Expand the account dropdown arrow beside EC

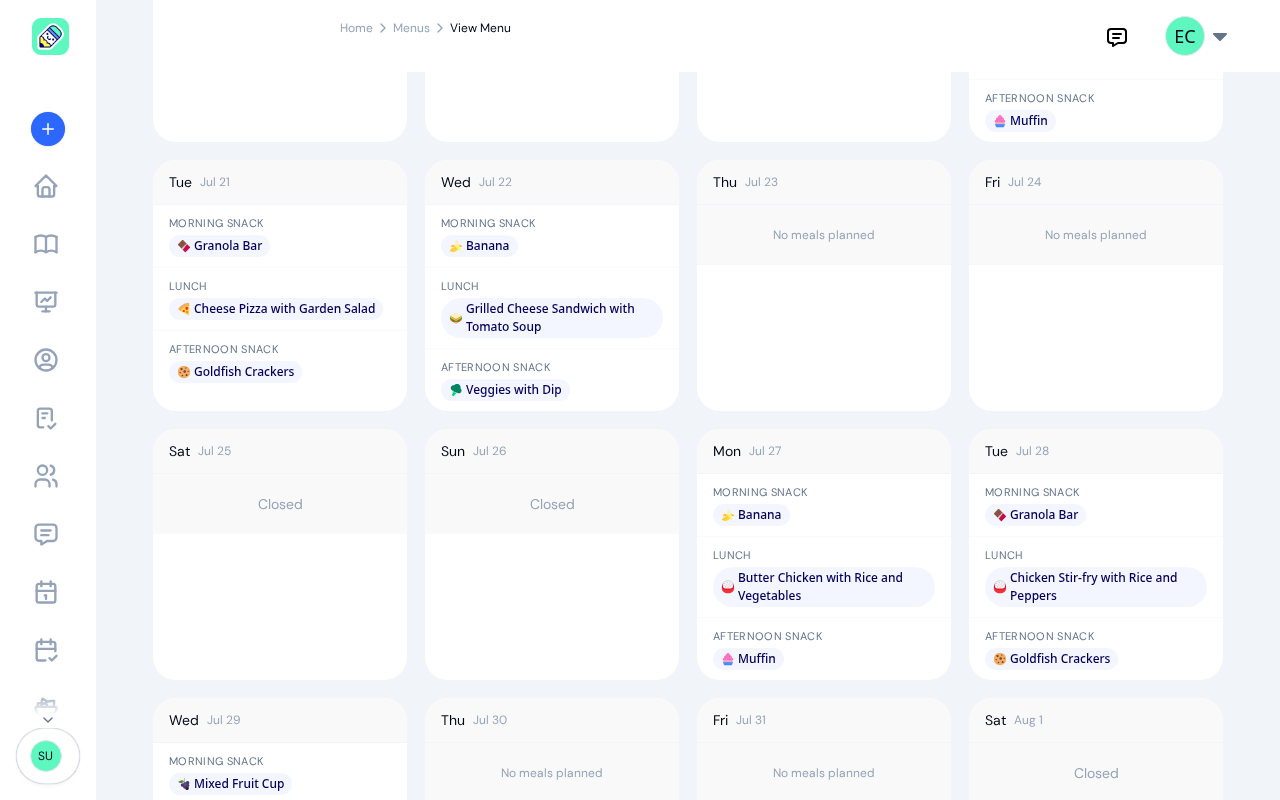(x=1220, y=37)
